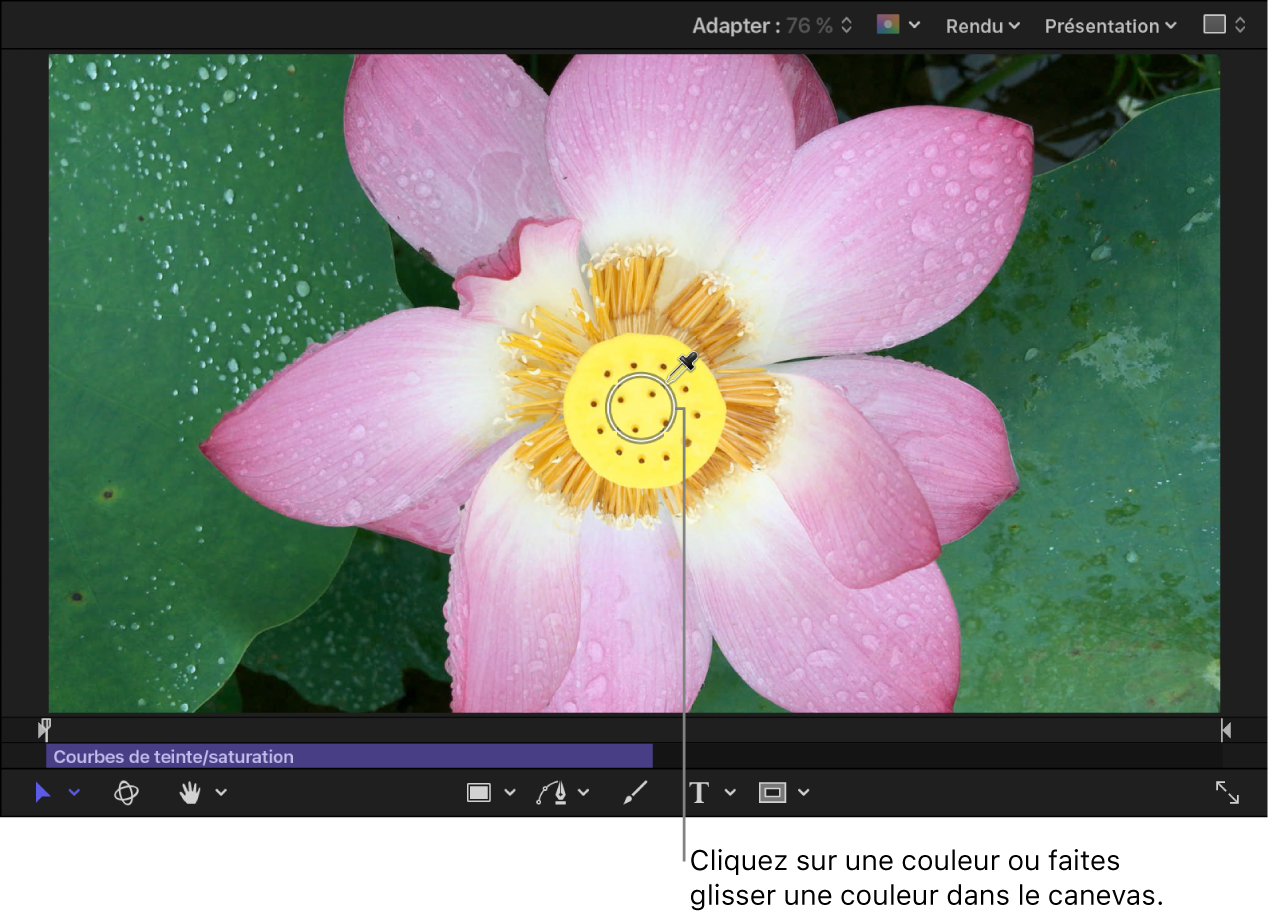Screen dimensions: 1269x915
Task: Sample the yellow flower center color
Action: [x=642, y=409]
